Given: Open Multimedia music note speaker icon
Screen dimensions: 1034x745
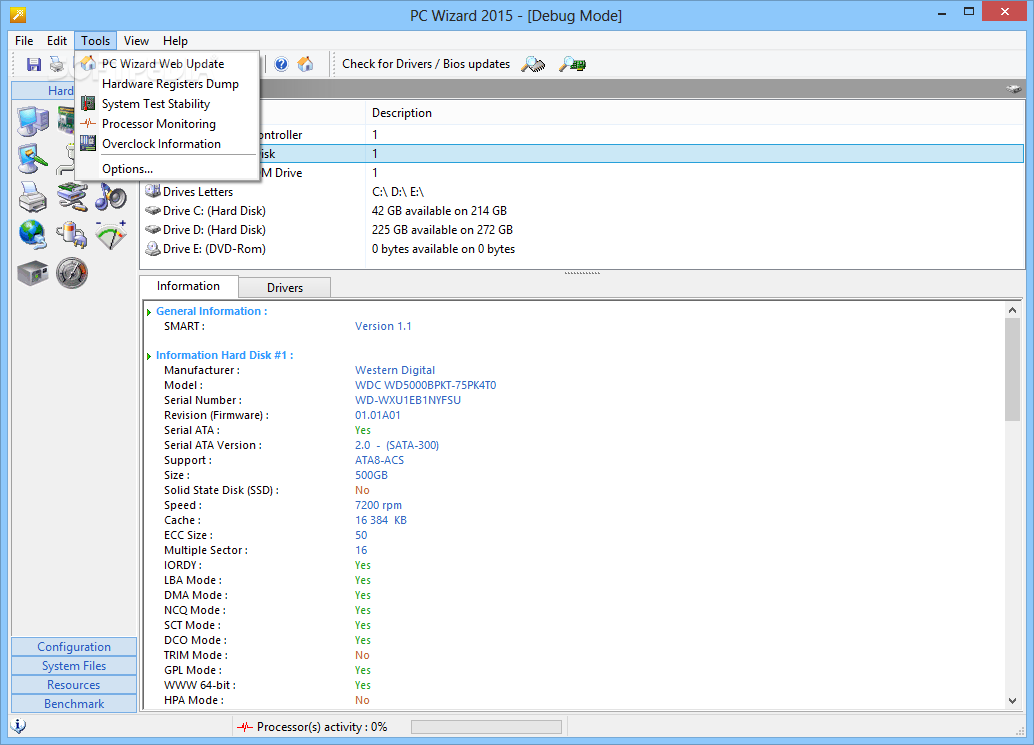Looking at the screenshot, I should pos(111,196).
